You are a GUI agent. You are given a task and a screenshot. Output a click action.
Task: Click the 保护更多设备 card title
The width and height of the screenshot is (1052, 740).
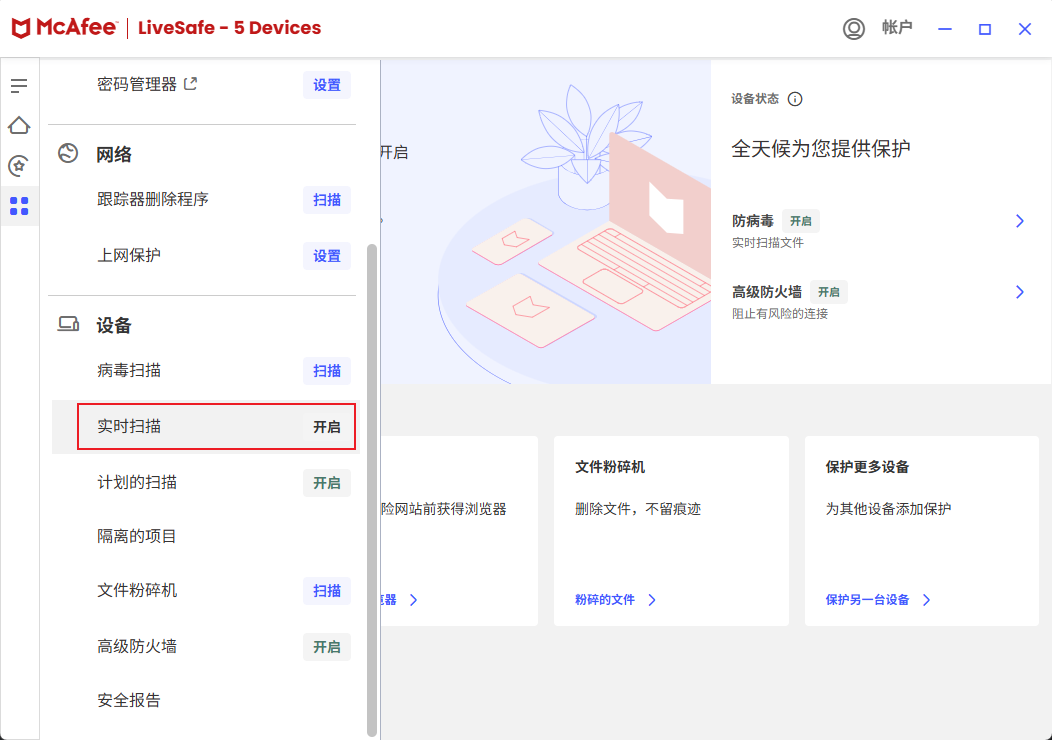867,467
